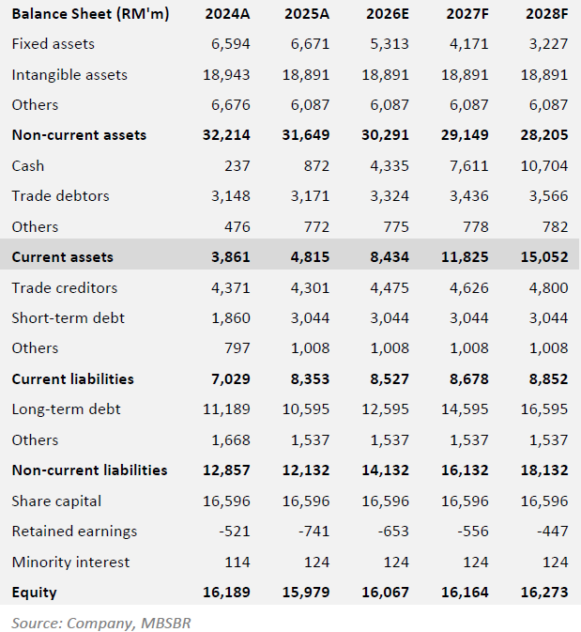The height and width of the screenshot is (632, 581).
Task: Select Current assets value 8,434
Action: click(x=389, y=257)
